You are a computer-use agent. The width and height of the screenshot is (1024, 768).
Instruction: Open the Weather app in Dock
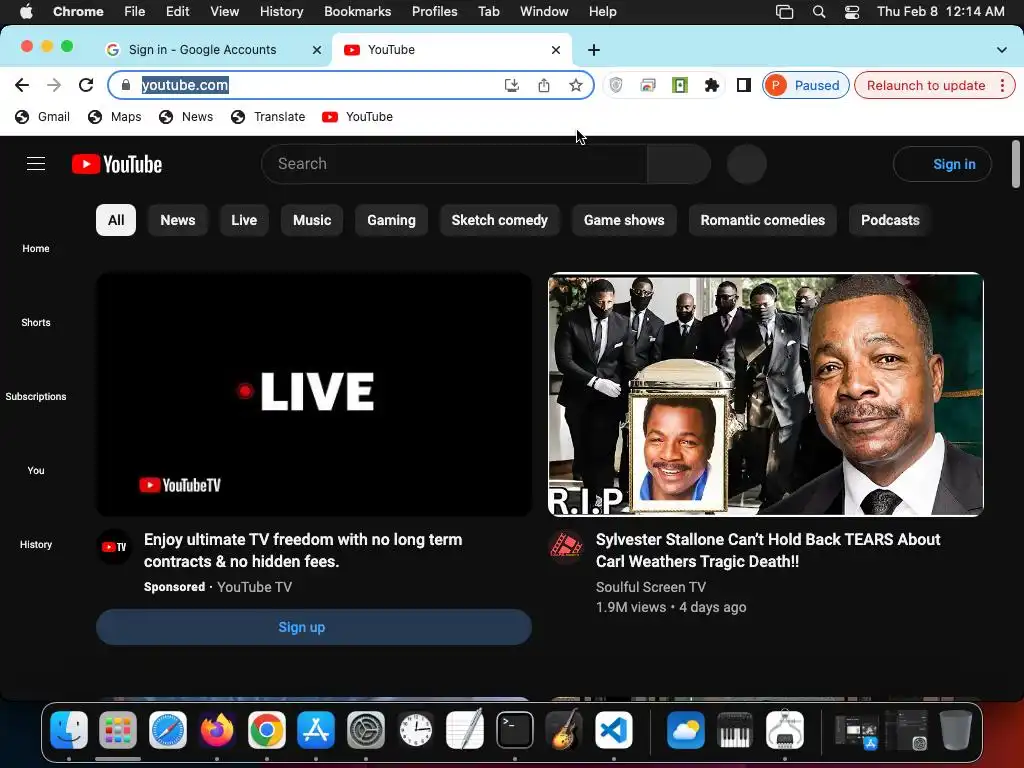click(686, 730)
